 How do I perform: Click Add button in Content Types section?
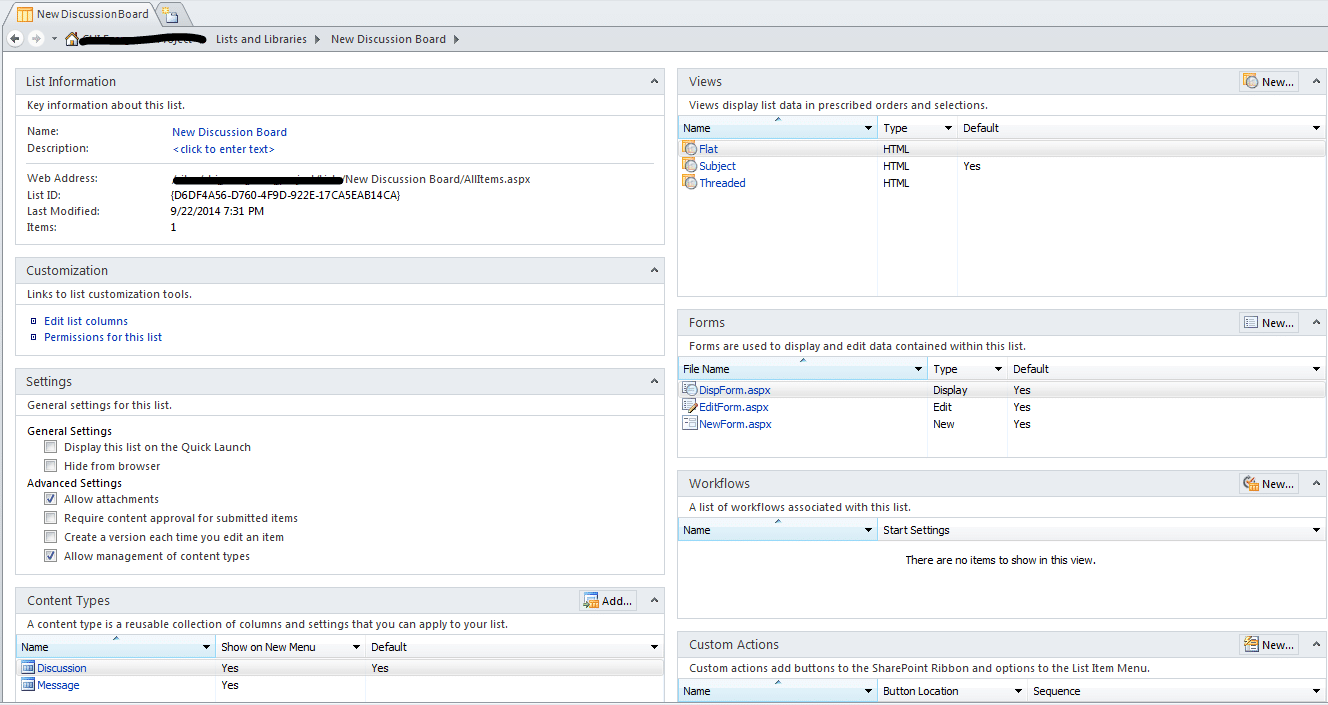pyautogui.click(x=608, y=601)
